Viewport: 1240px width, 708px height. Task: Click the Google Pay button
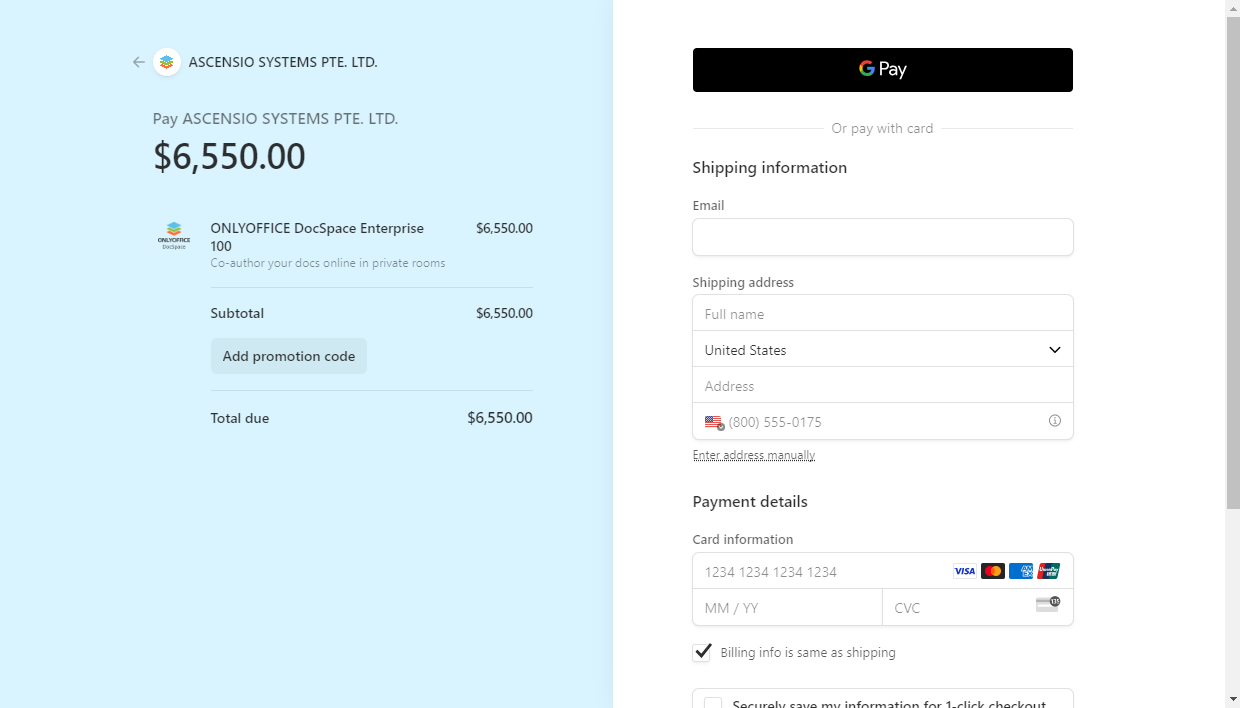tap(882, 70)
